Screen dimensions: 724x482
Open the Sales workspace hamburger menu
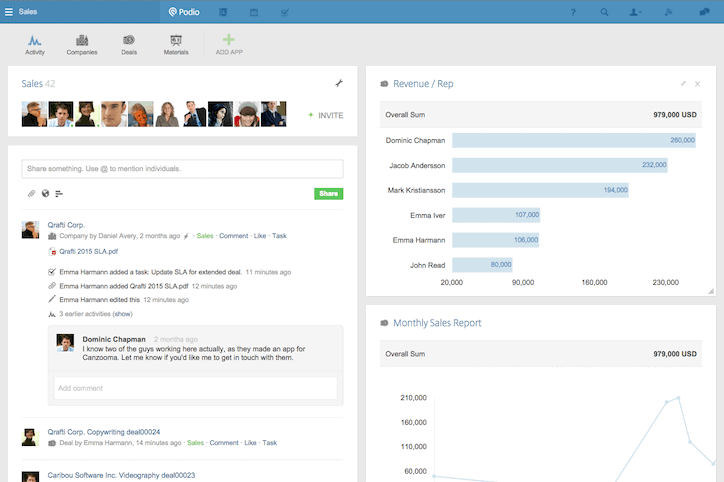tap(8, 12)
